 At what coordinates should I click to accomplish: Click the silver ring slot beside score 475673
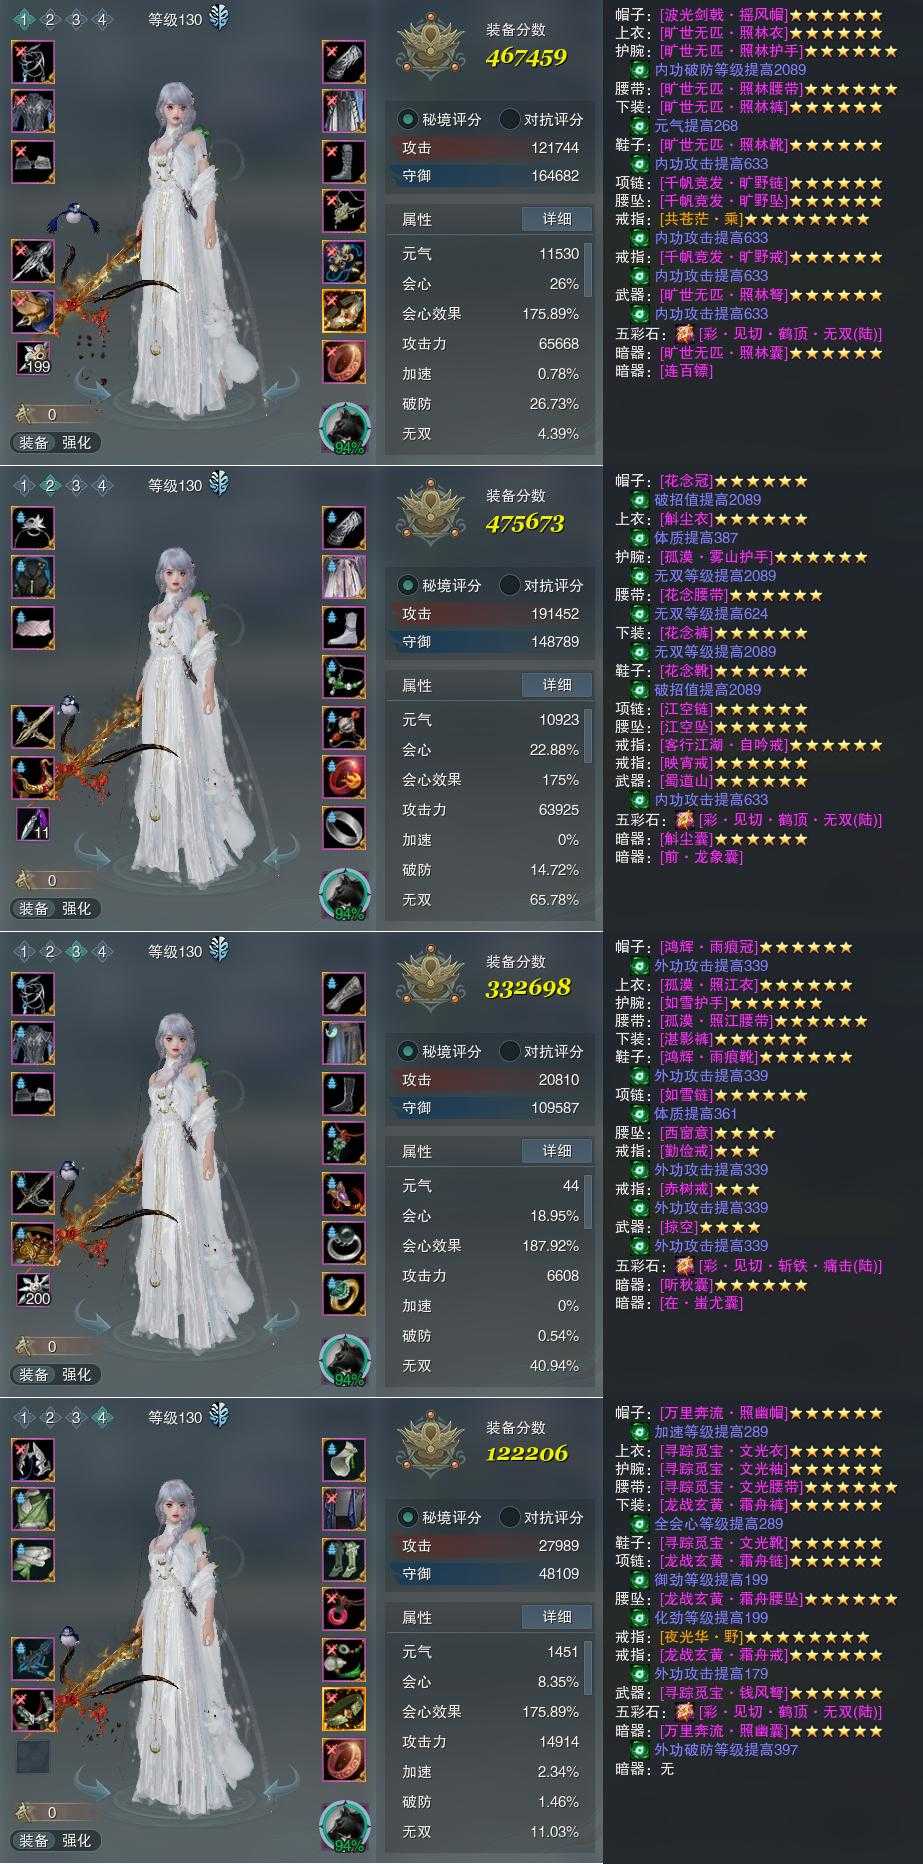344,828
